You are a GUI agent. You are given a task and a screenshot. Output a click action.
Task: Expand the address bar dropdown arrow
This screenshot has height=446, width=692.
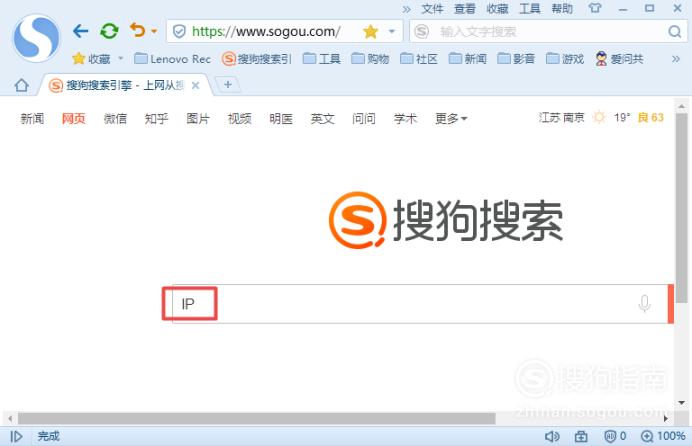point(391,31)
